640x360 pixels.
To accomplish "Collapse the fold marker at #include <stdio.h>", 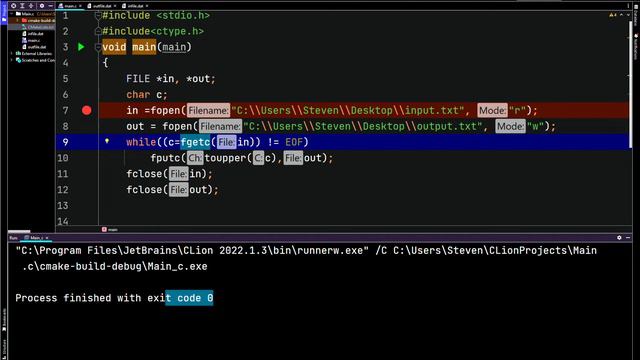I will click(98, 16).
